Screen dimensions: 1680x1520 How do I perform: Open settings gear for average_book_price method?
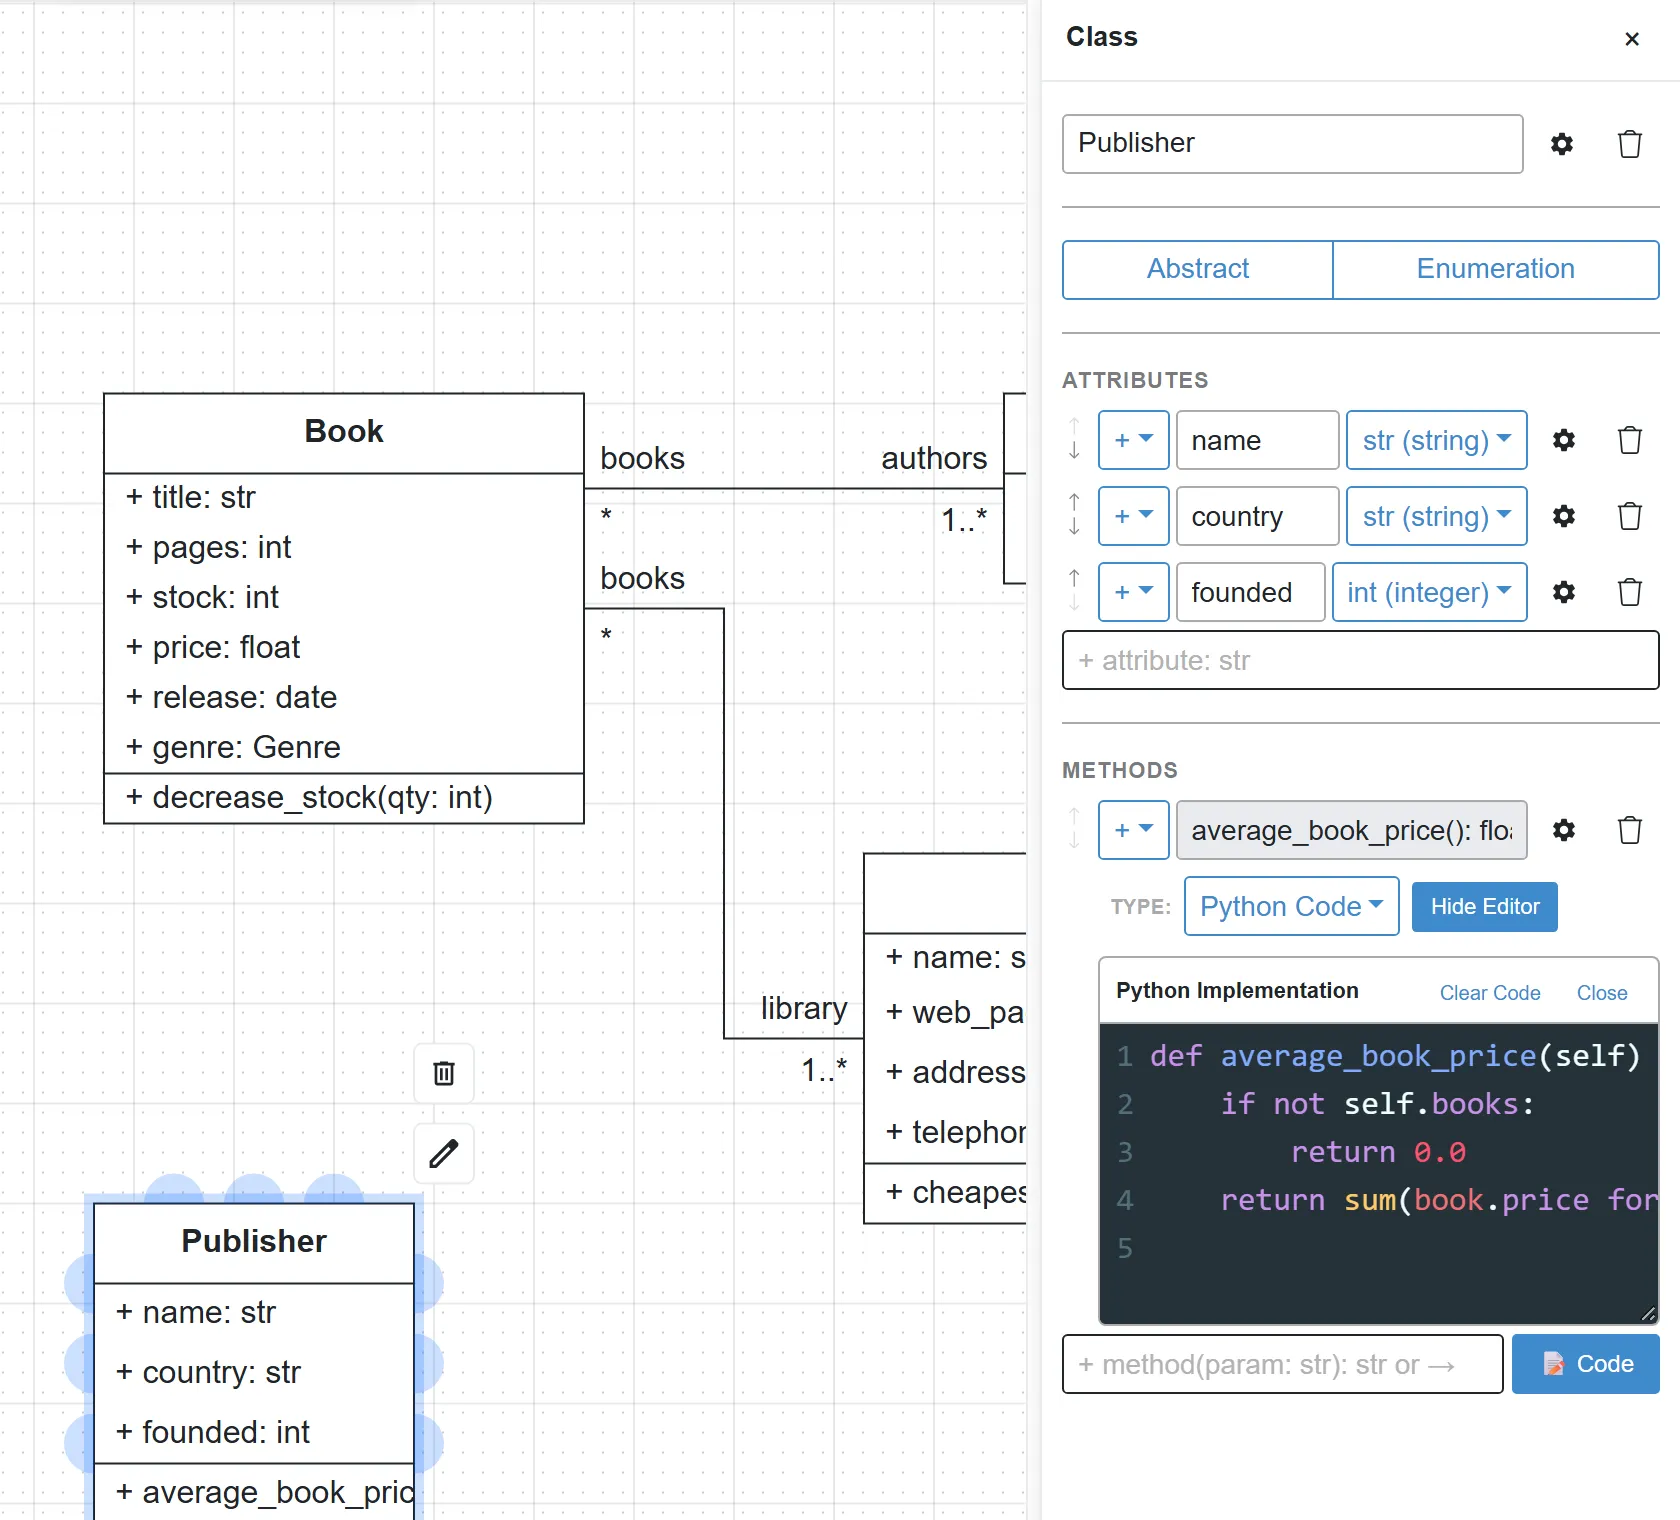tap(1564, 830)
